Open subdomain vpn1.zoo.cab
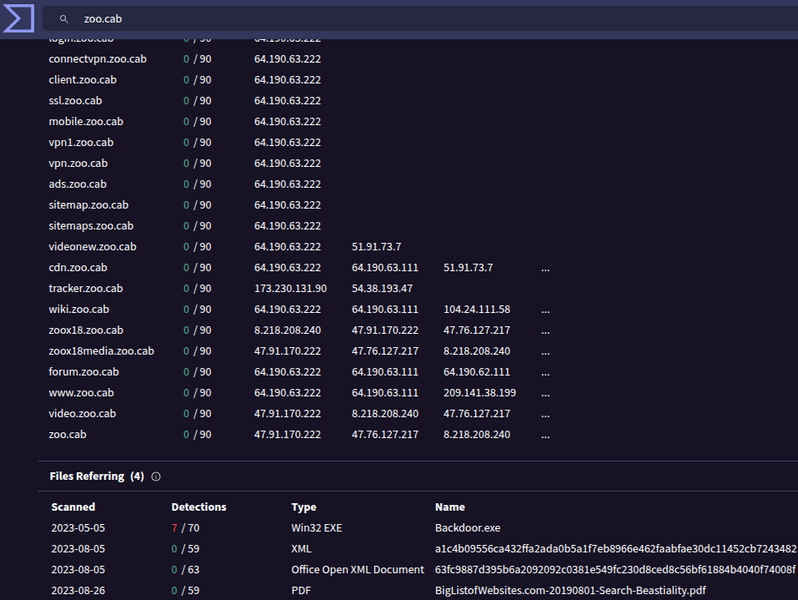The height and width of the screenshot is (600, 798). tap(81, 142)
